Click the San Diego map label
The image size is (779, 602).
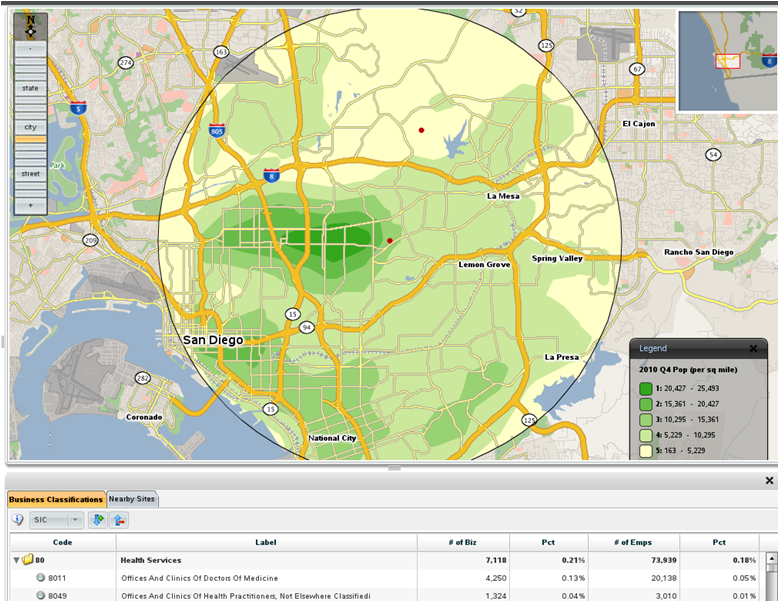[213, 340]
